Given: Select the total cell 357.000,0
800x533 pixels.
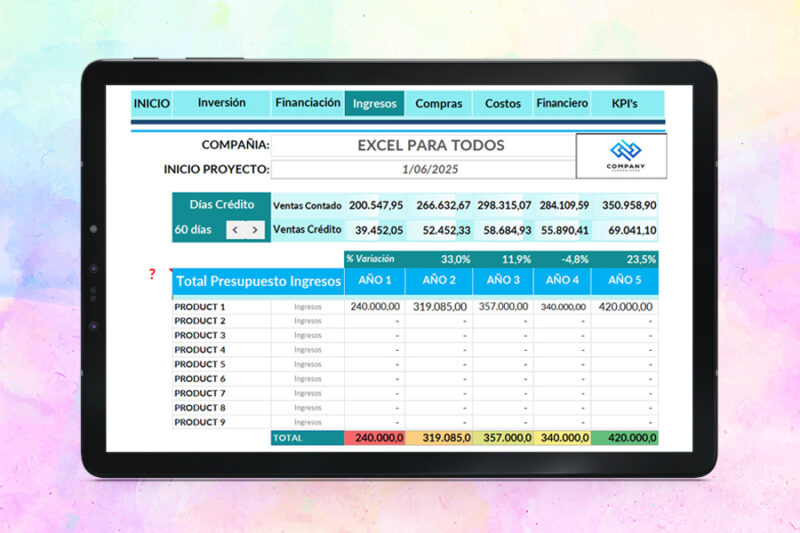Looking at the screenshot, I should [x=503, y=438].
